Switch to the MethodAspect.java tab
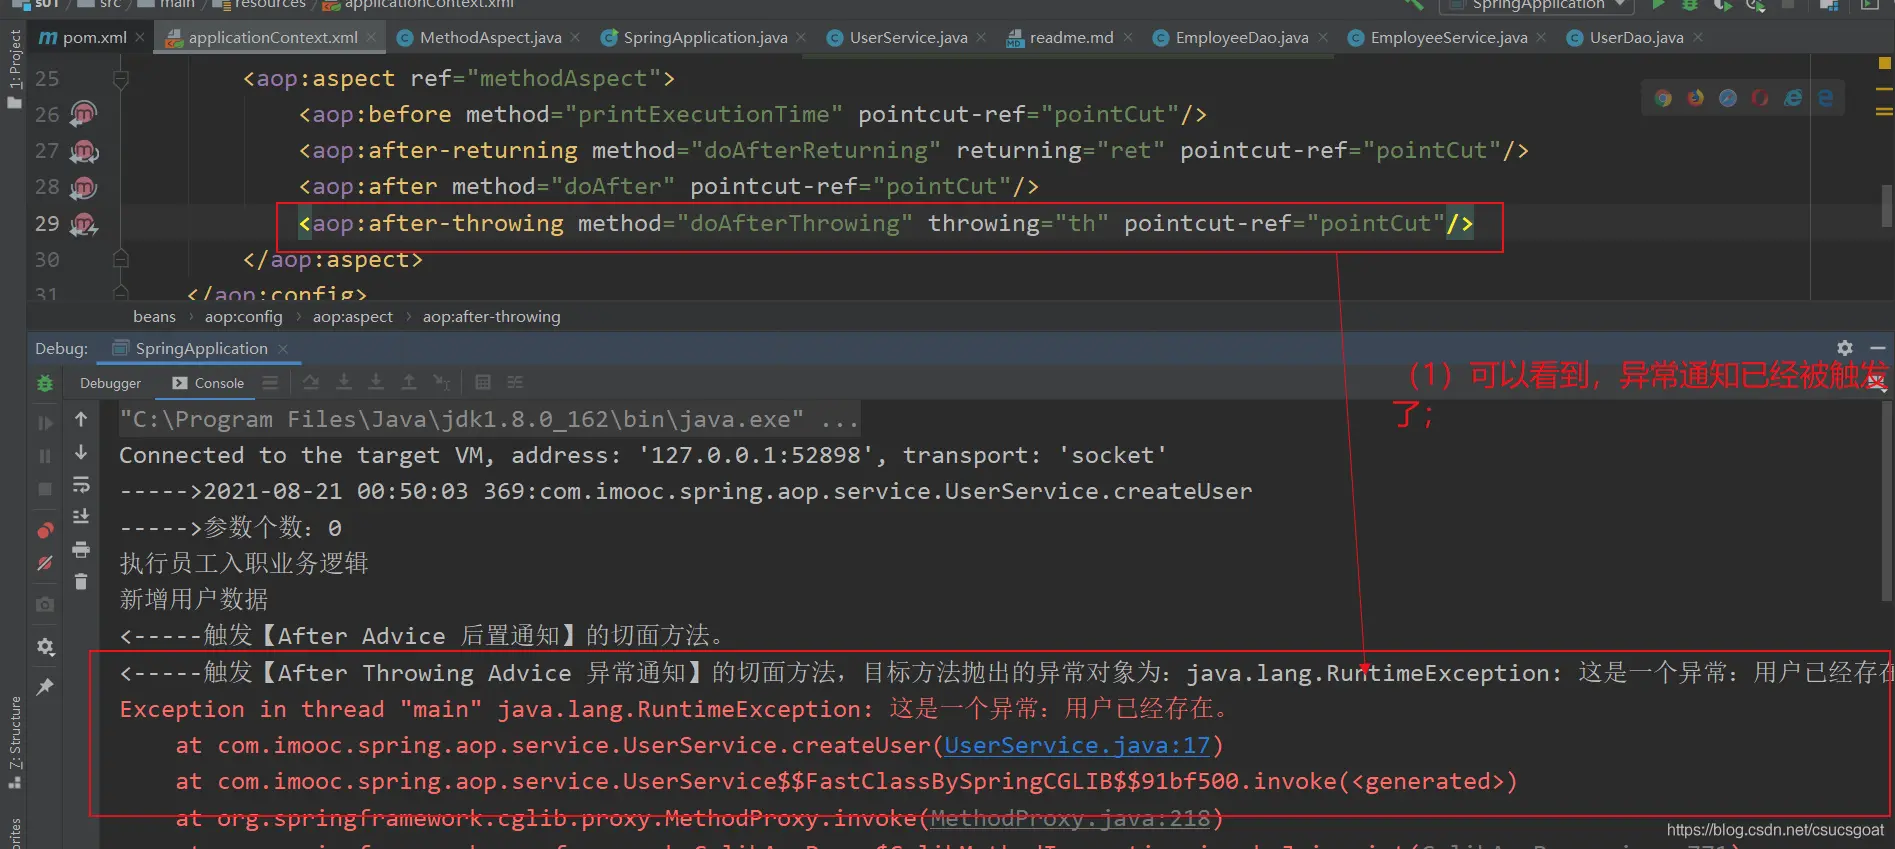This screenshot has width=1895, height=849. [490, 38]
